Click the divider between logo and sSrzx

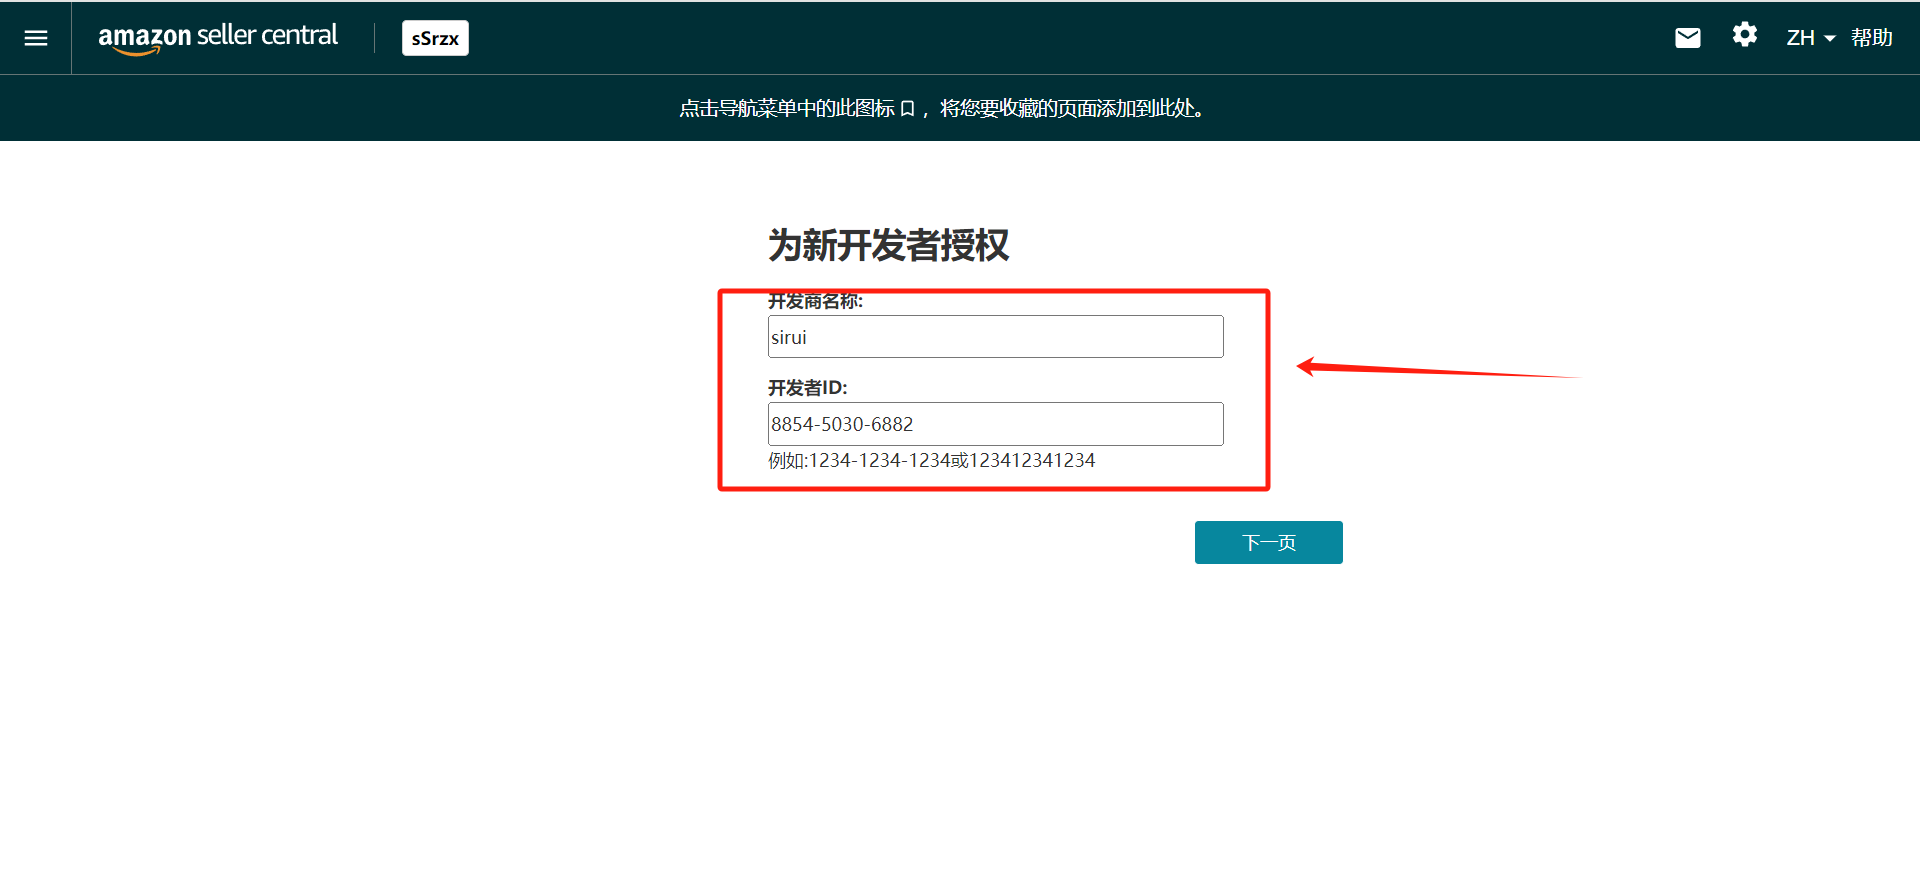pos(374,38)
